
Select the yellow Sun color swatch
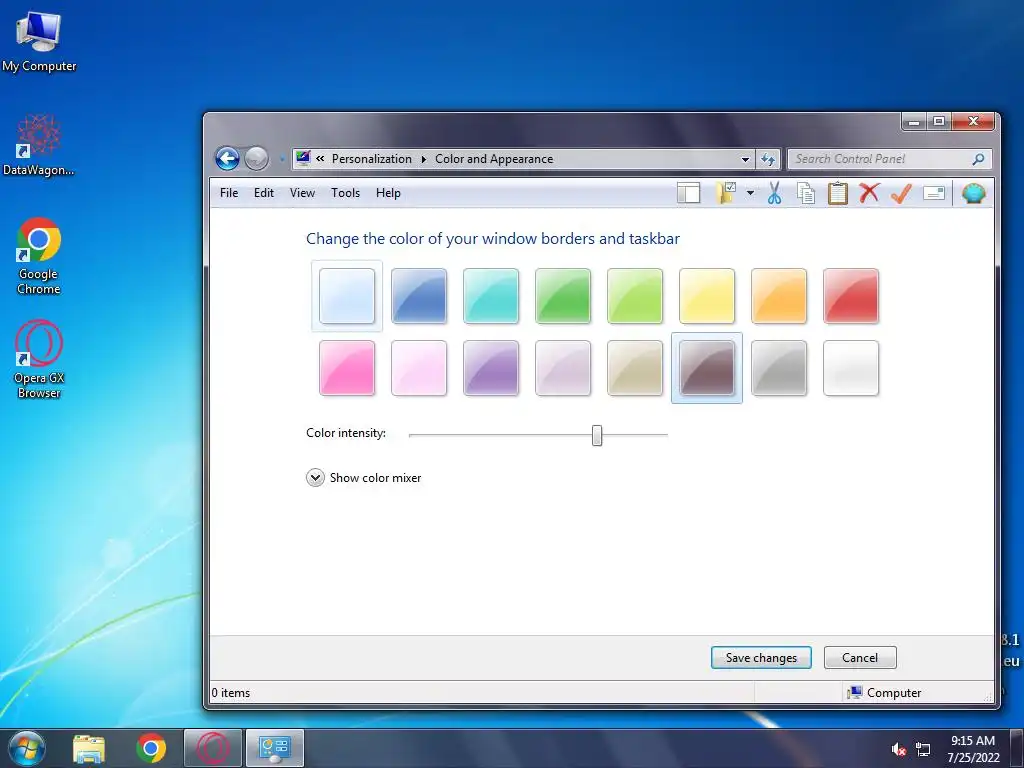pos(707,296)
